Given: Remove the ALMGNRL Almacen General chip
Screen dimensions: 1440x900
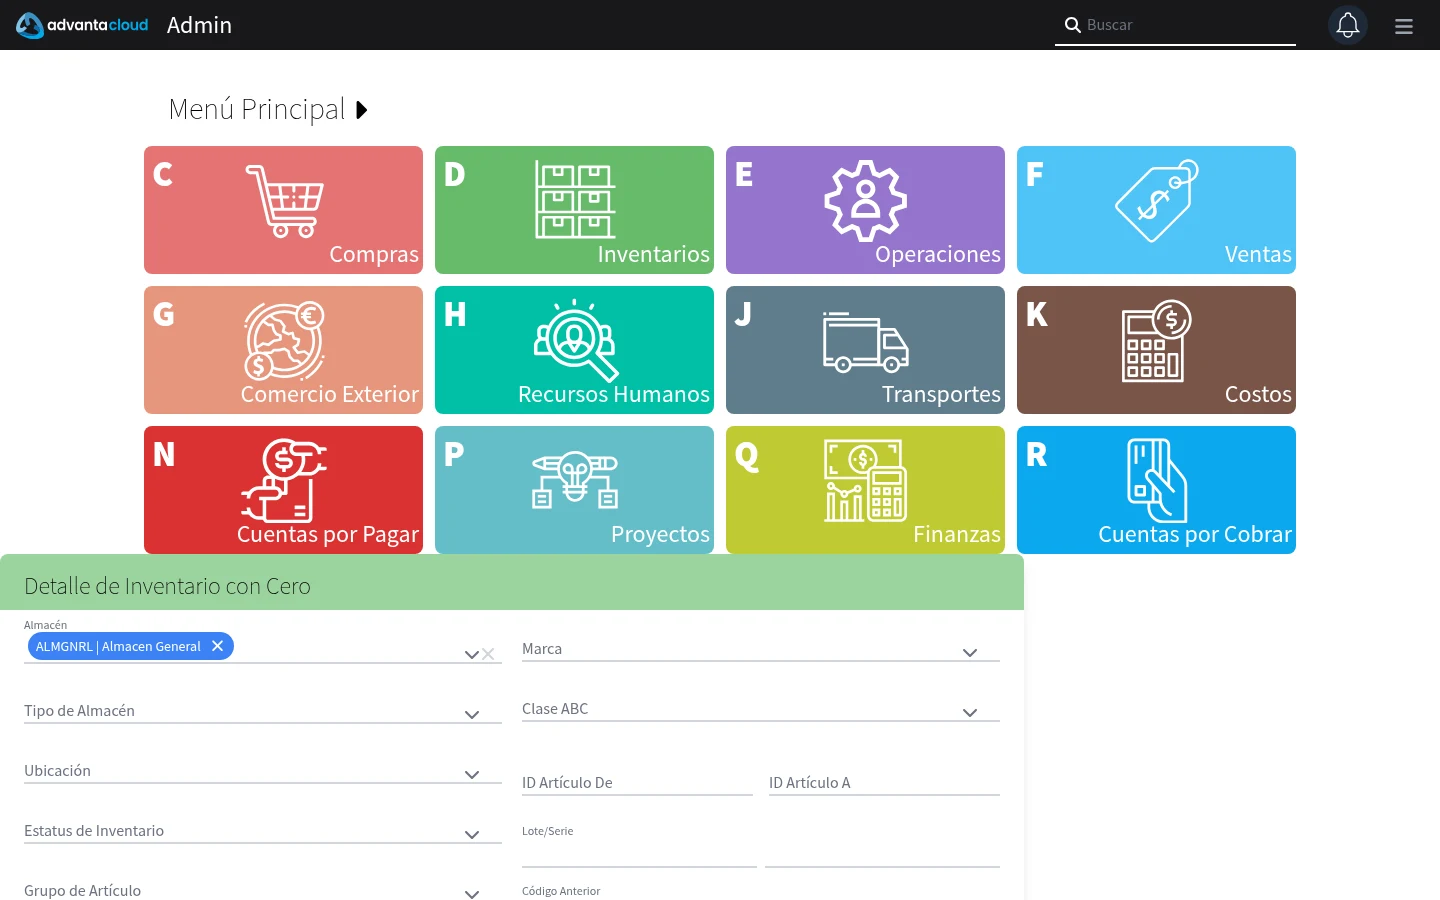Looking at the screenshot, I should [x=217, y=646].
